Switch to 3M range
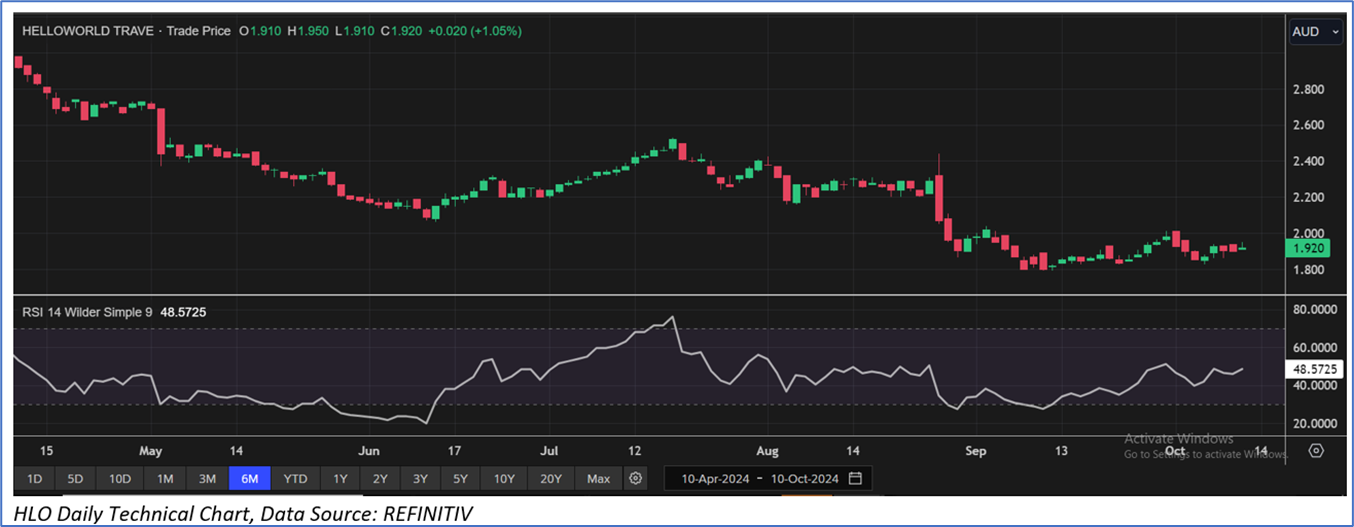Image resolution: width=1354 pixels, height=527 pixels. click(x=207, y=479)
